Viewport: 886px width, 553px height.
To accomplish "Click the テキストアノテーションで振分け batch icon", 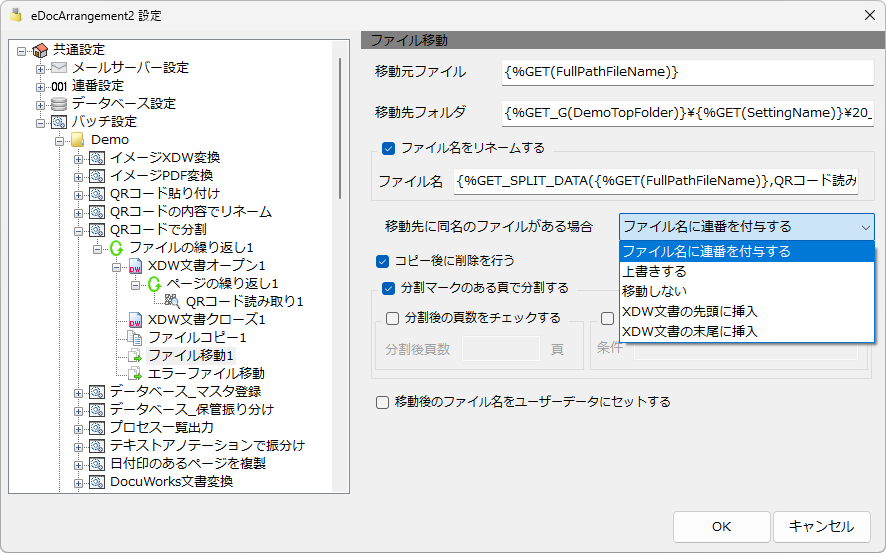I will [97, 446].
